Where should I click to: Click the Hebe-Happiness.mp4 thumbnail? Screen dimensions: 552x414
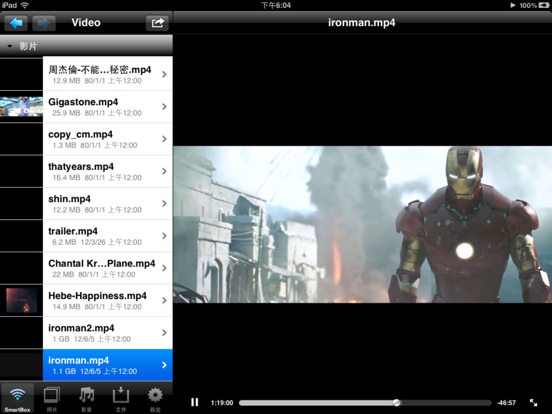pos(21,301)
